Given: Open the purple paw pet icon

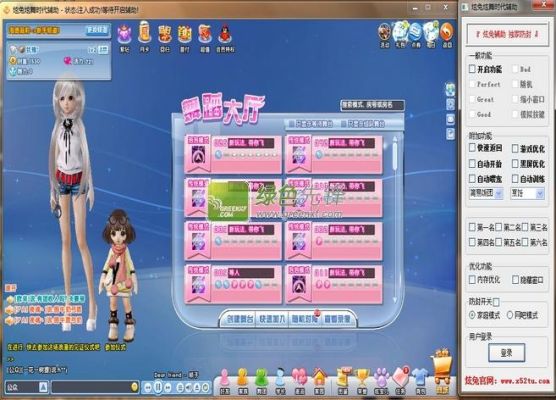Looking at the screenshot, I should click(x=381, y=377).
